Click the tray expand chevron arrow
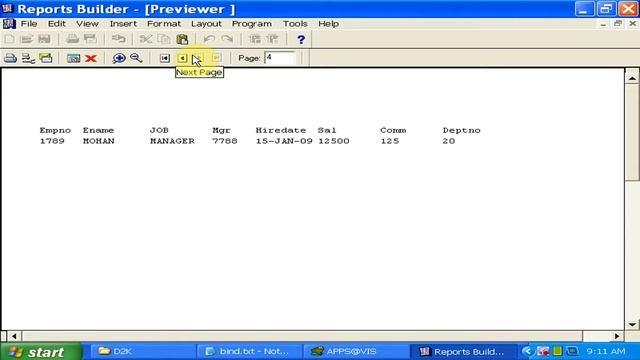 point(527,351)
